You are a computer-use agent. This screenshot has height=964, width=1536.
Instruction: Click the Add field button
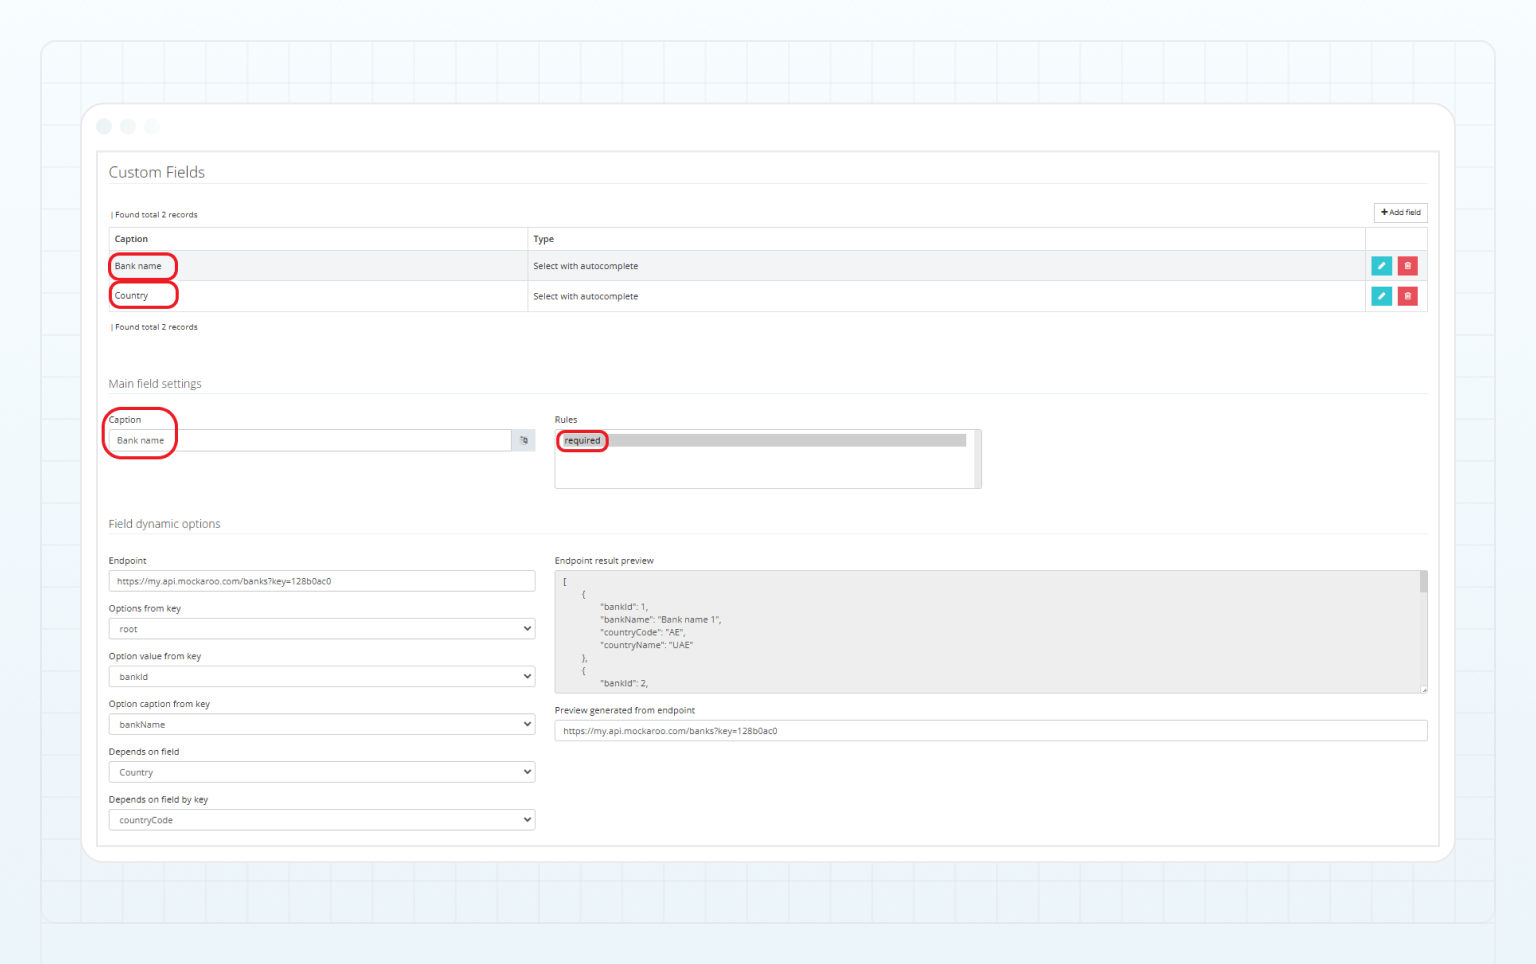pyautogui.click(x=1400, y=212)
